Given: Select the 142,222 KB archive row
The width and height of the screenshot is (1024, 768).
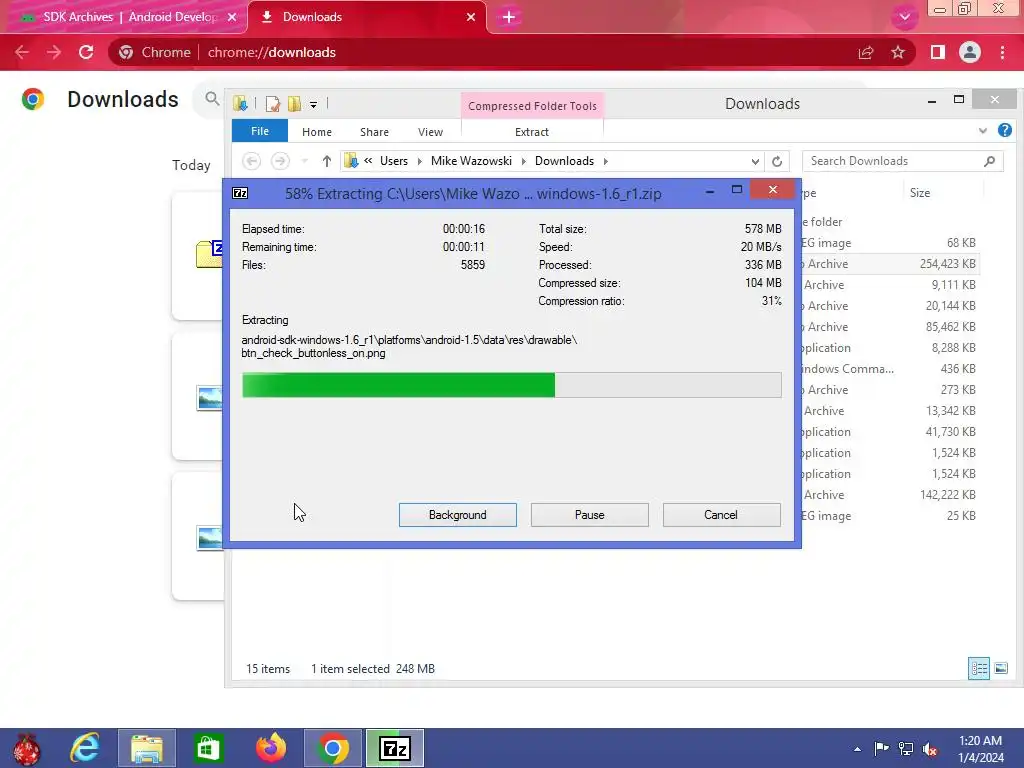Looking at the screenshot, I should pos(889,495).
